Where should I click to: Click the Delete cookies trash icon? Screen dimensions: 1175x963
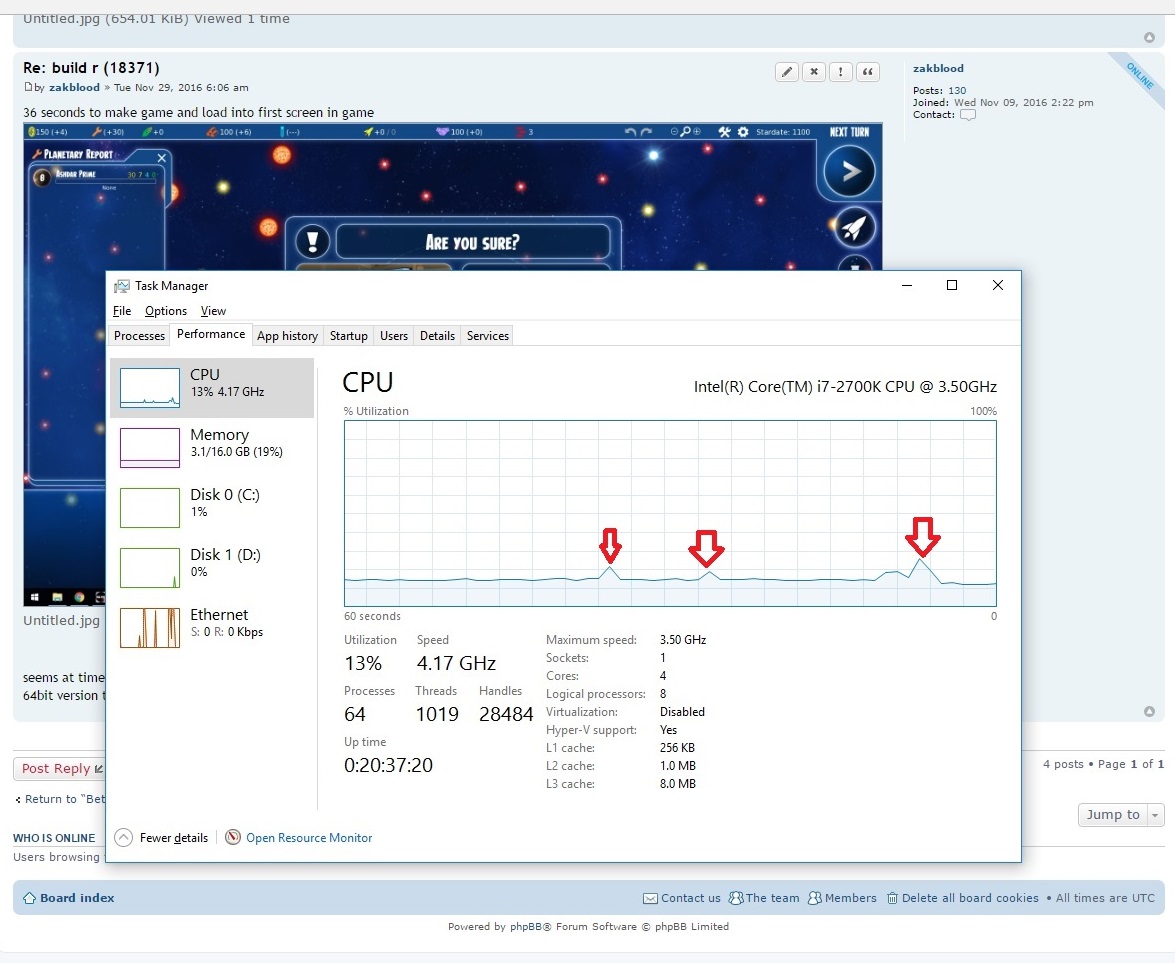[x=892, y=898]
